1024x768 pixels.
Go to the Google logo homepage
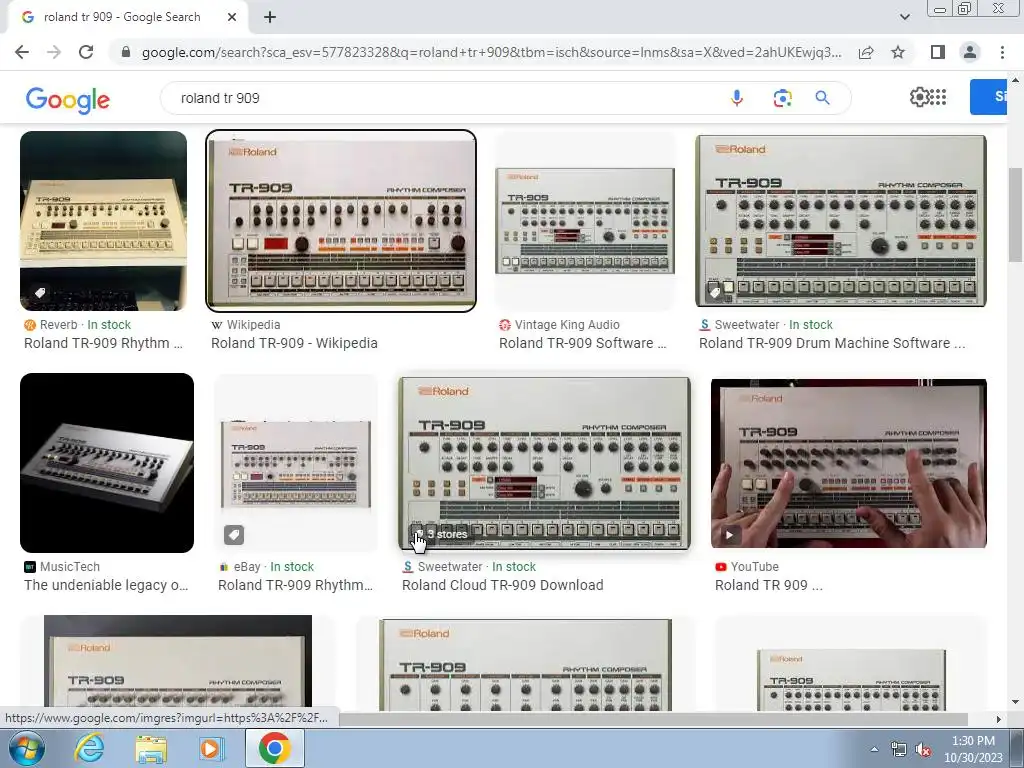tap(68, 99)
